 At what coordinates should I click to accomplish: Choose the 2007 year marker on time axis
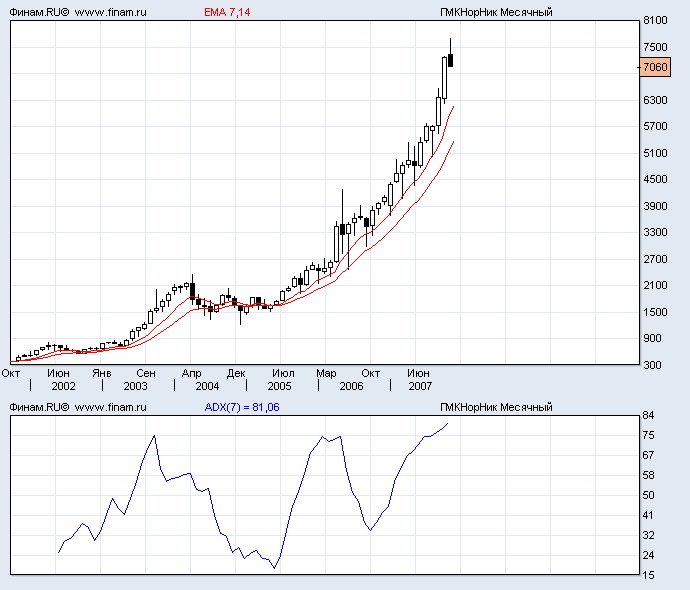420,385
